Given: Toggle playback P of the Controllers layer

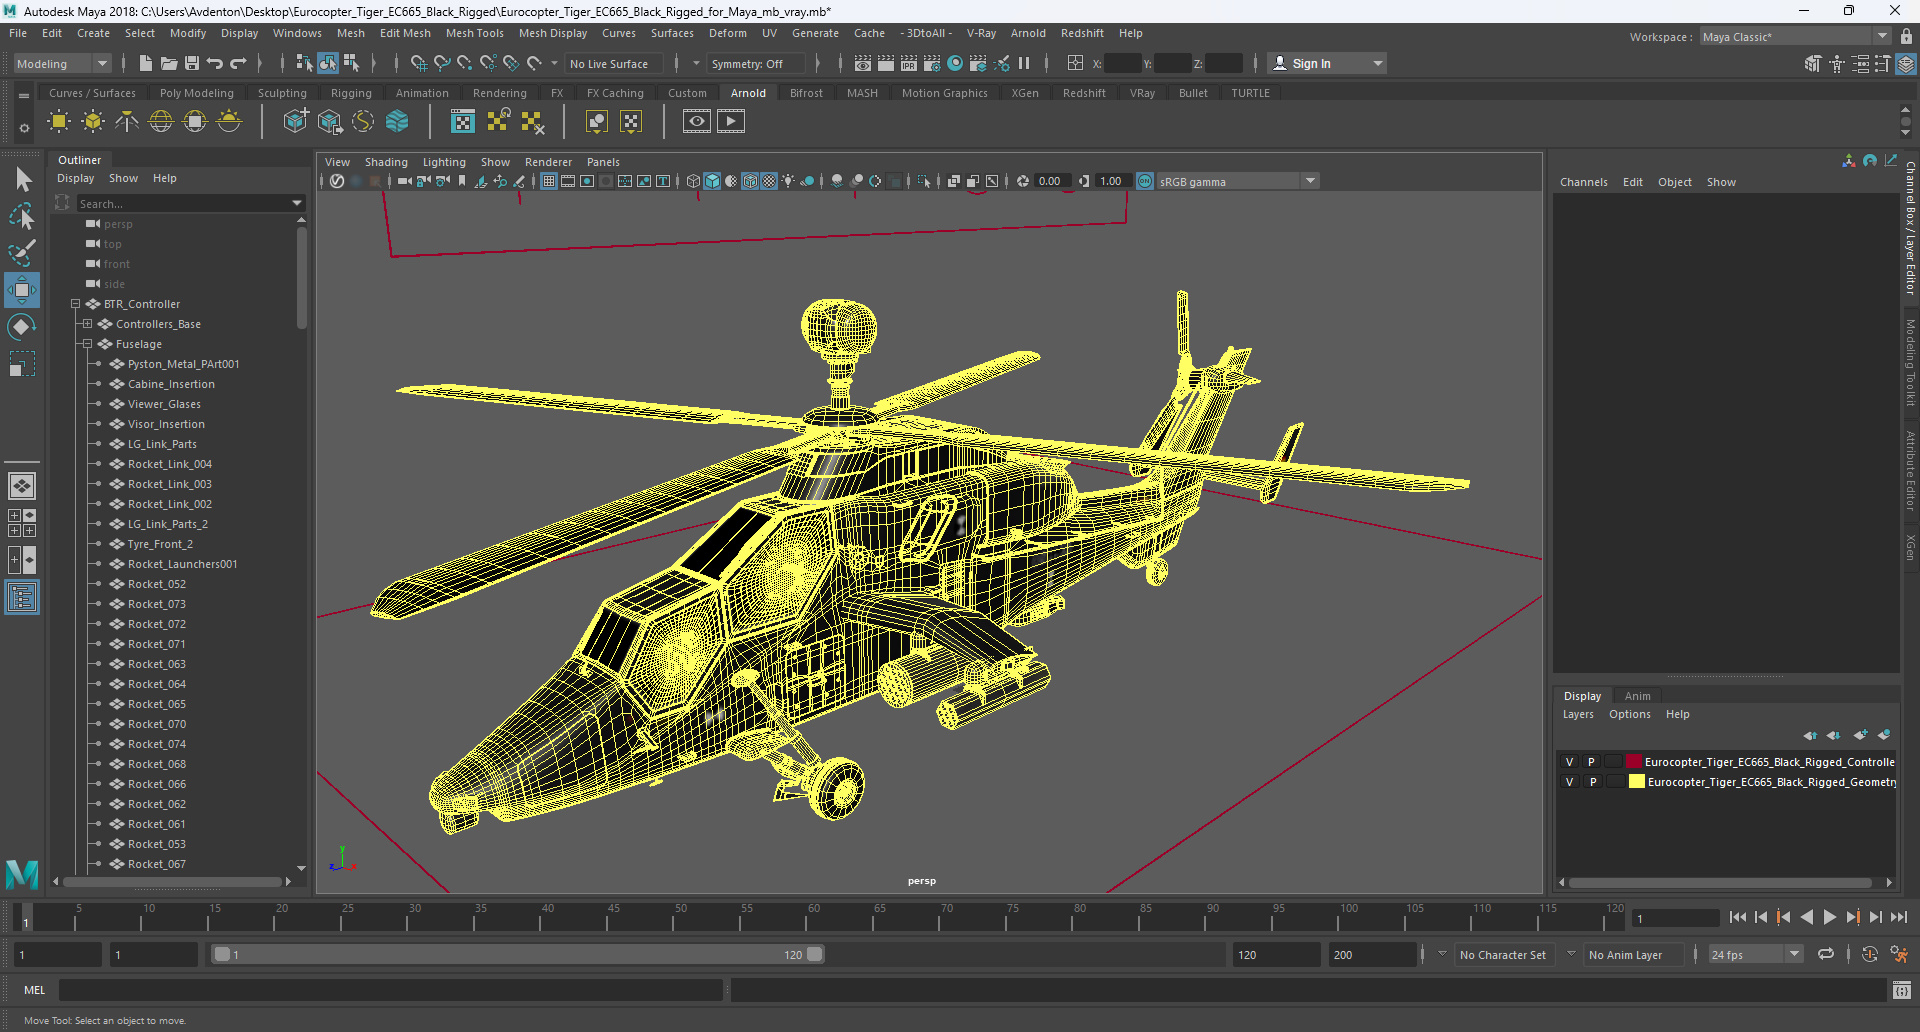Looking at the screenshot, I should (1591, 762).
